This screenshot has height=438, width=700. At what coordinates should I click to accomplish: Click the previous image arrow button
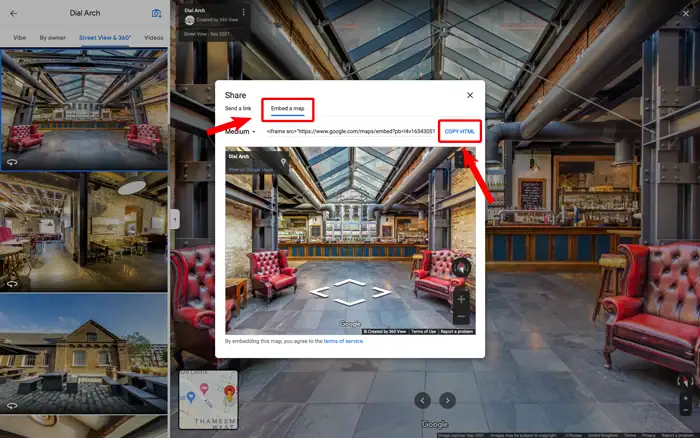click(423, 400)
